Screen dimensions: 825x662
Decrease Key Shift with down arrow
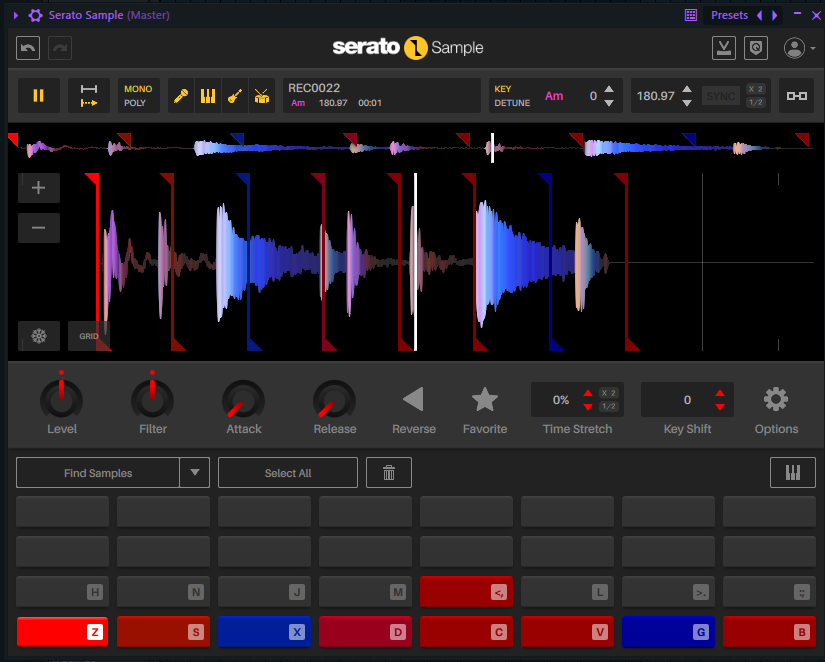pyautogui.click(x=720, y=407)
